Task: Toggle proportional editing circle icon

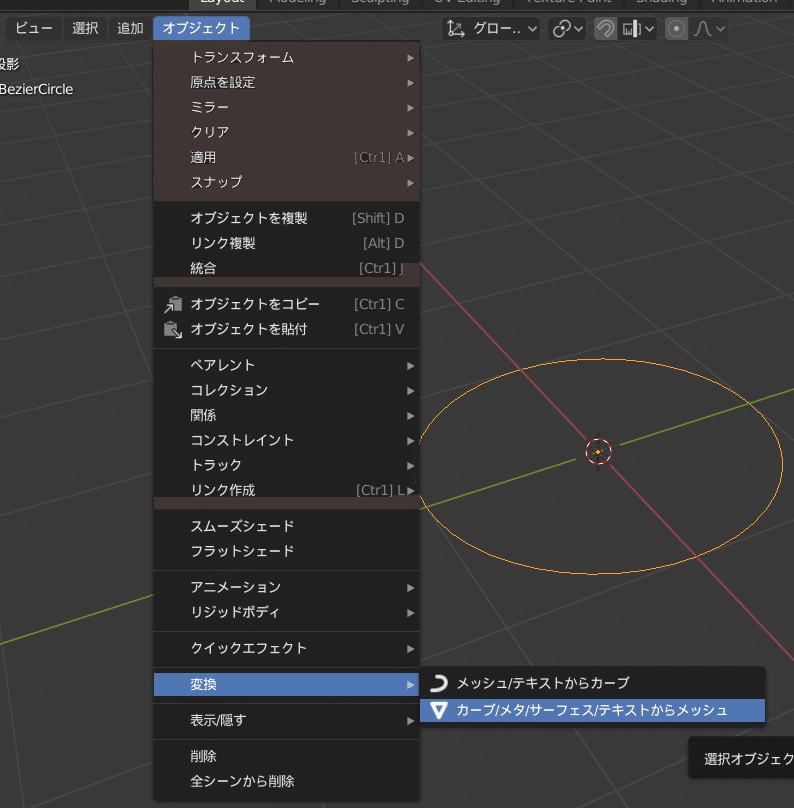Action: coord(676,29)
